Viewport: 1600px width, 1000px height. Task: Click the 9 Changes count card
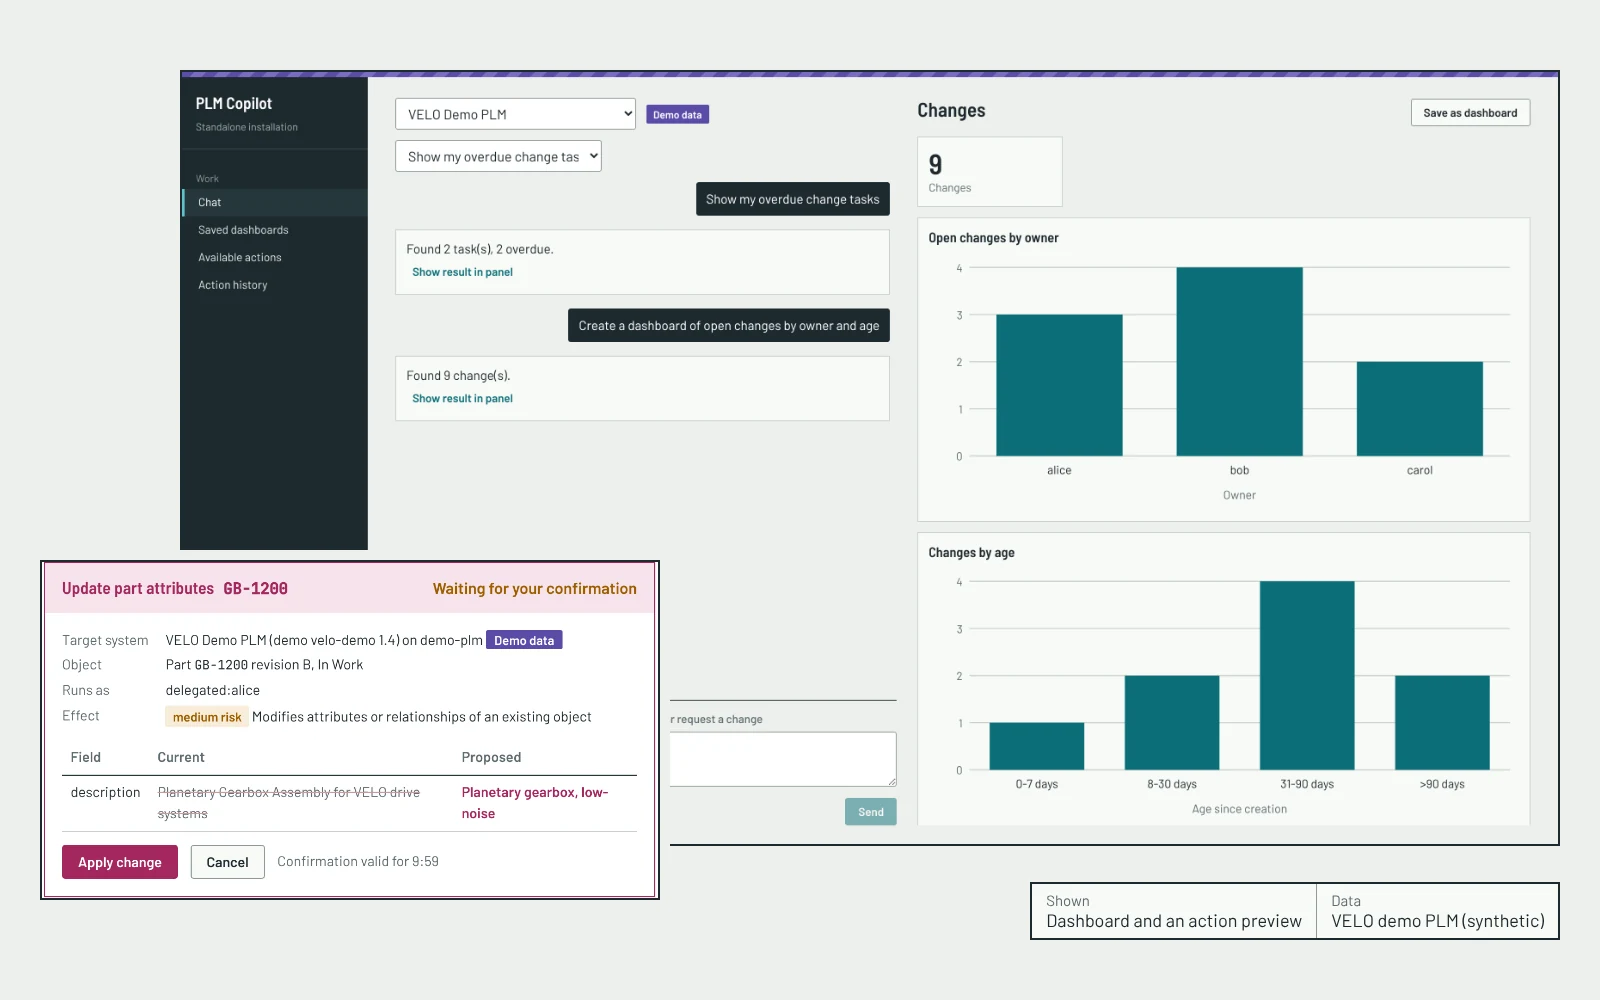[x=990, y=172]
